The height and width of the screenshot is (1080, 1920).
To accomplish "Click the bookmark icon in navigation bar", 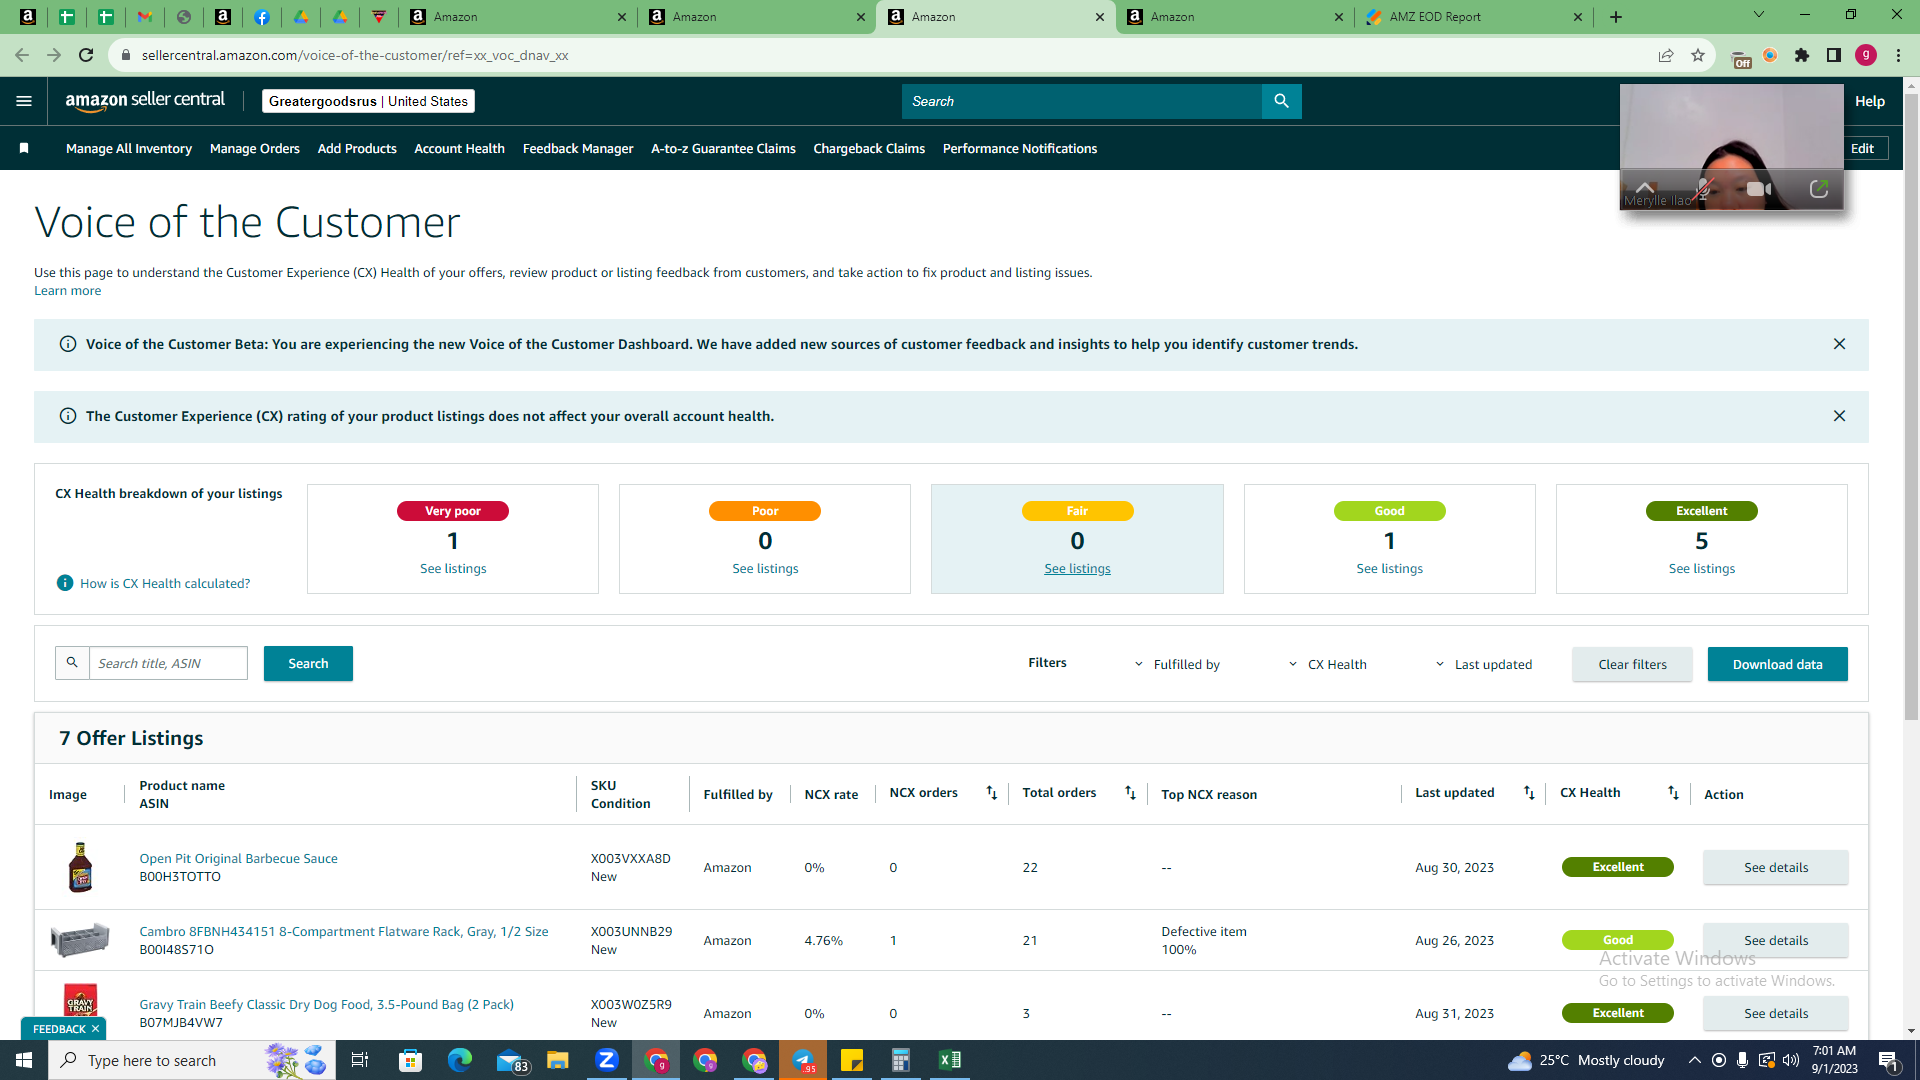I will pyautogui.click(x=24, y=148).
